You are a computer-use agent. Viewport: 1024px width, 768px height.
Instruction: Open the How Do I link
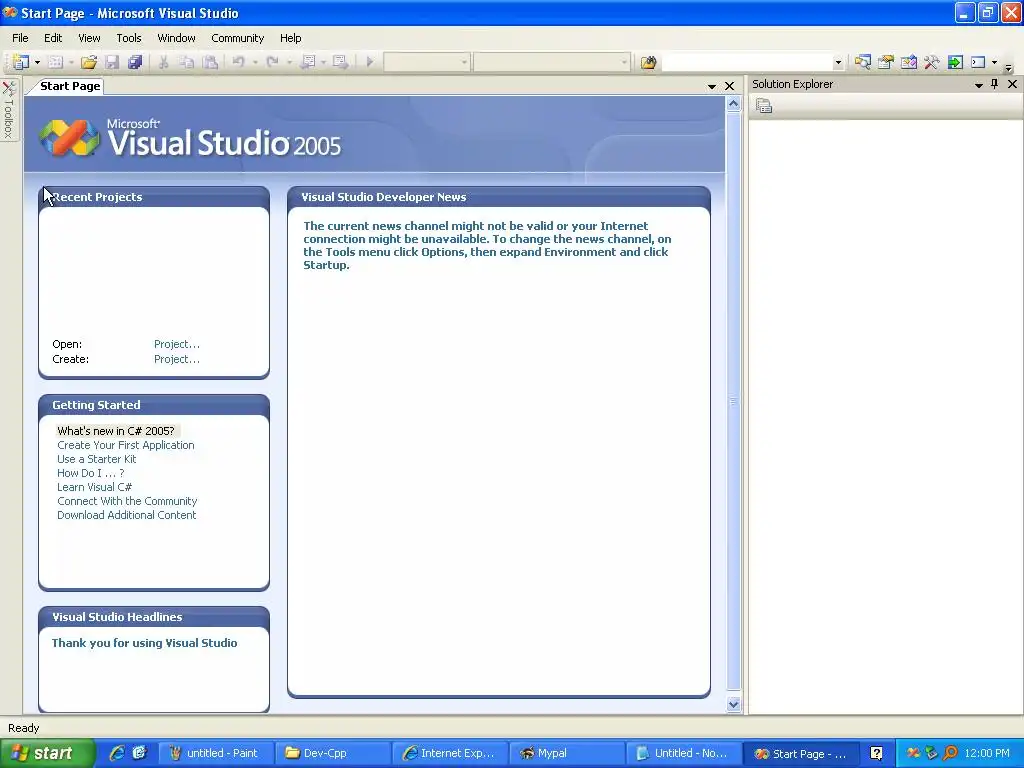tap(90, 473)
